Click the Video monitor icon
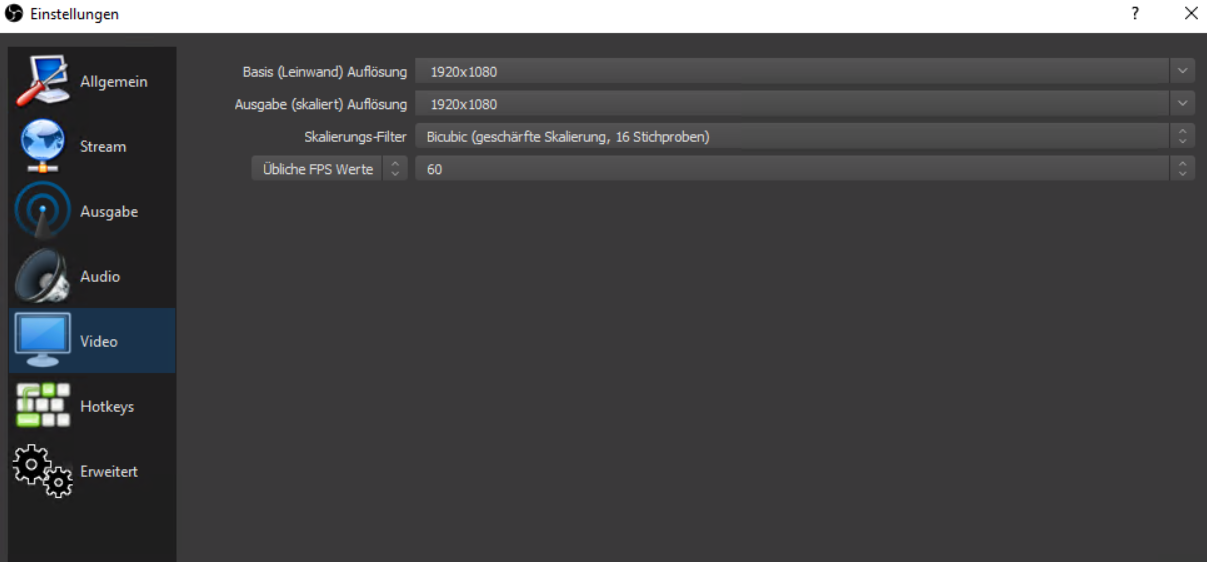The height and width of the screenshot is (562, 1207). click(x=42, y=341)
